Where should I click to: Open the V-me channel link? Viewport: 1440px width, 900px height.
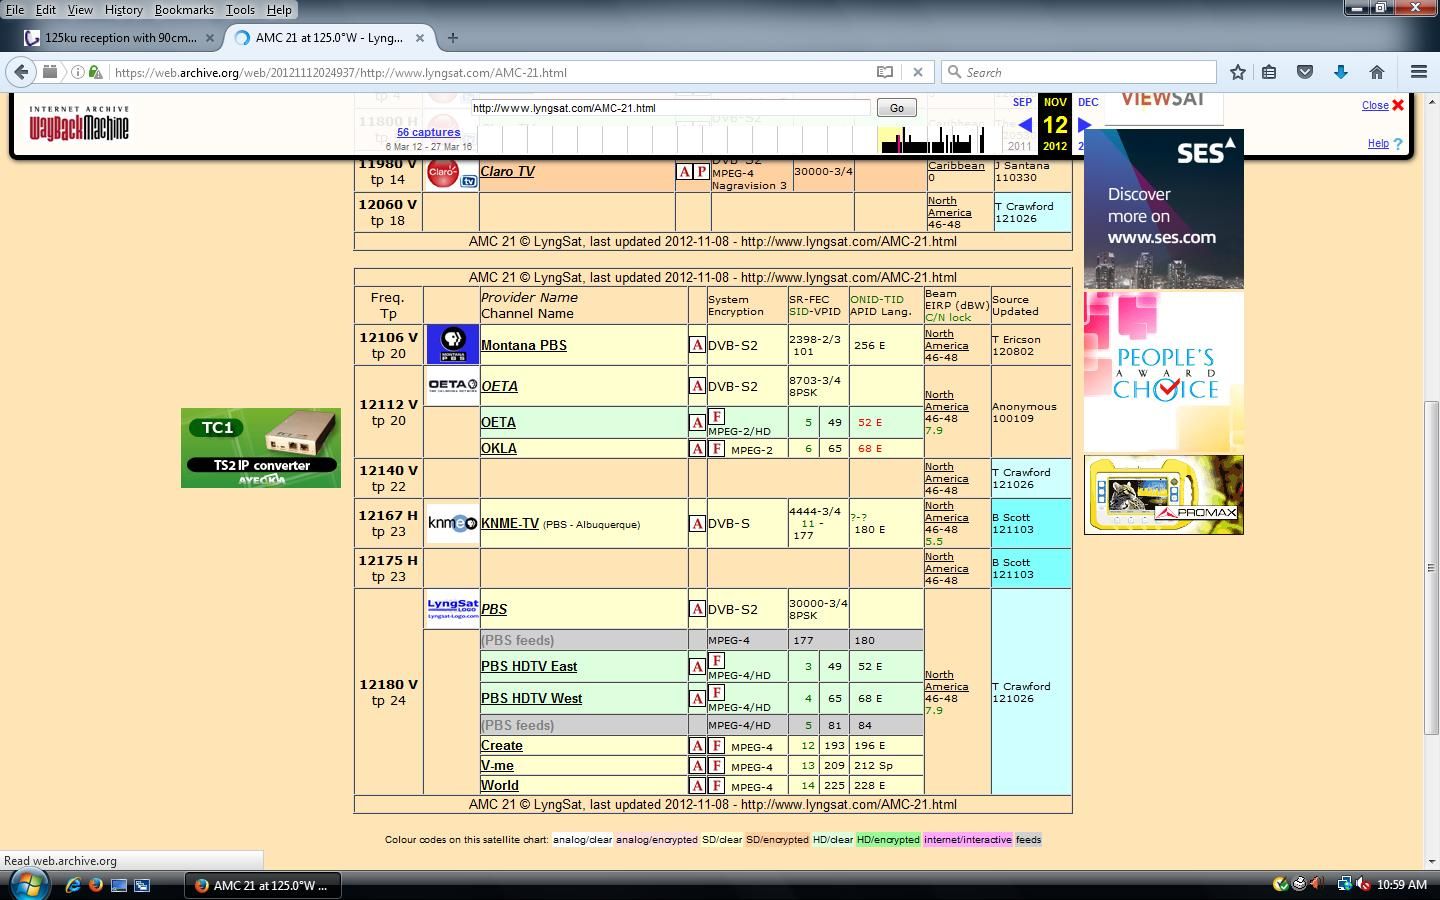[497, 766]
